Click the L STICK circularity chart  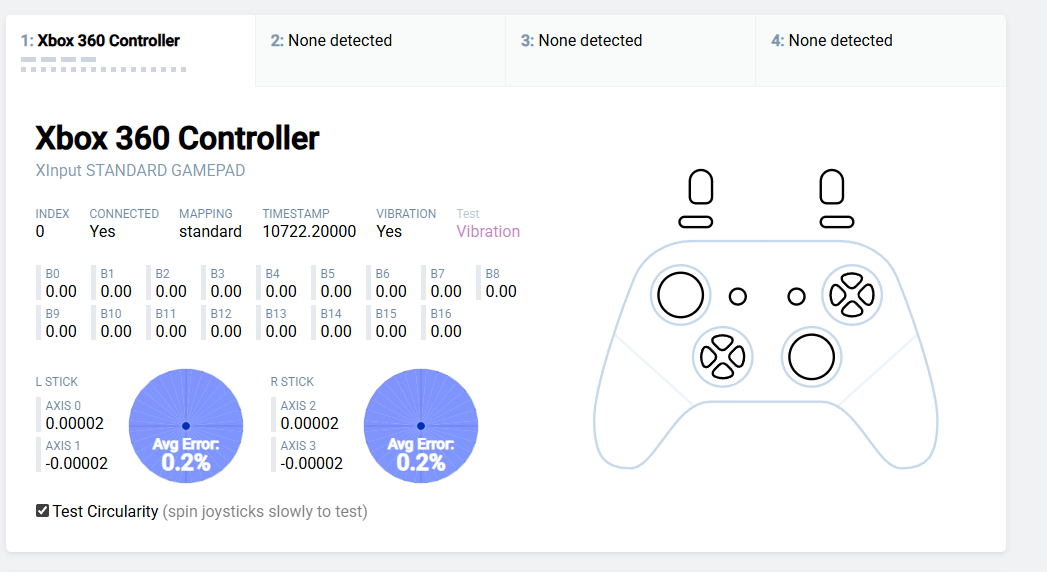(x=186, y=426)
